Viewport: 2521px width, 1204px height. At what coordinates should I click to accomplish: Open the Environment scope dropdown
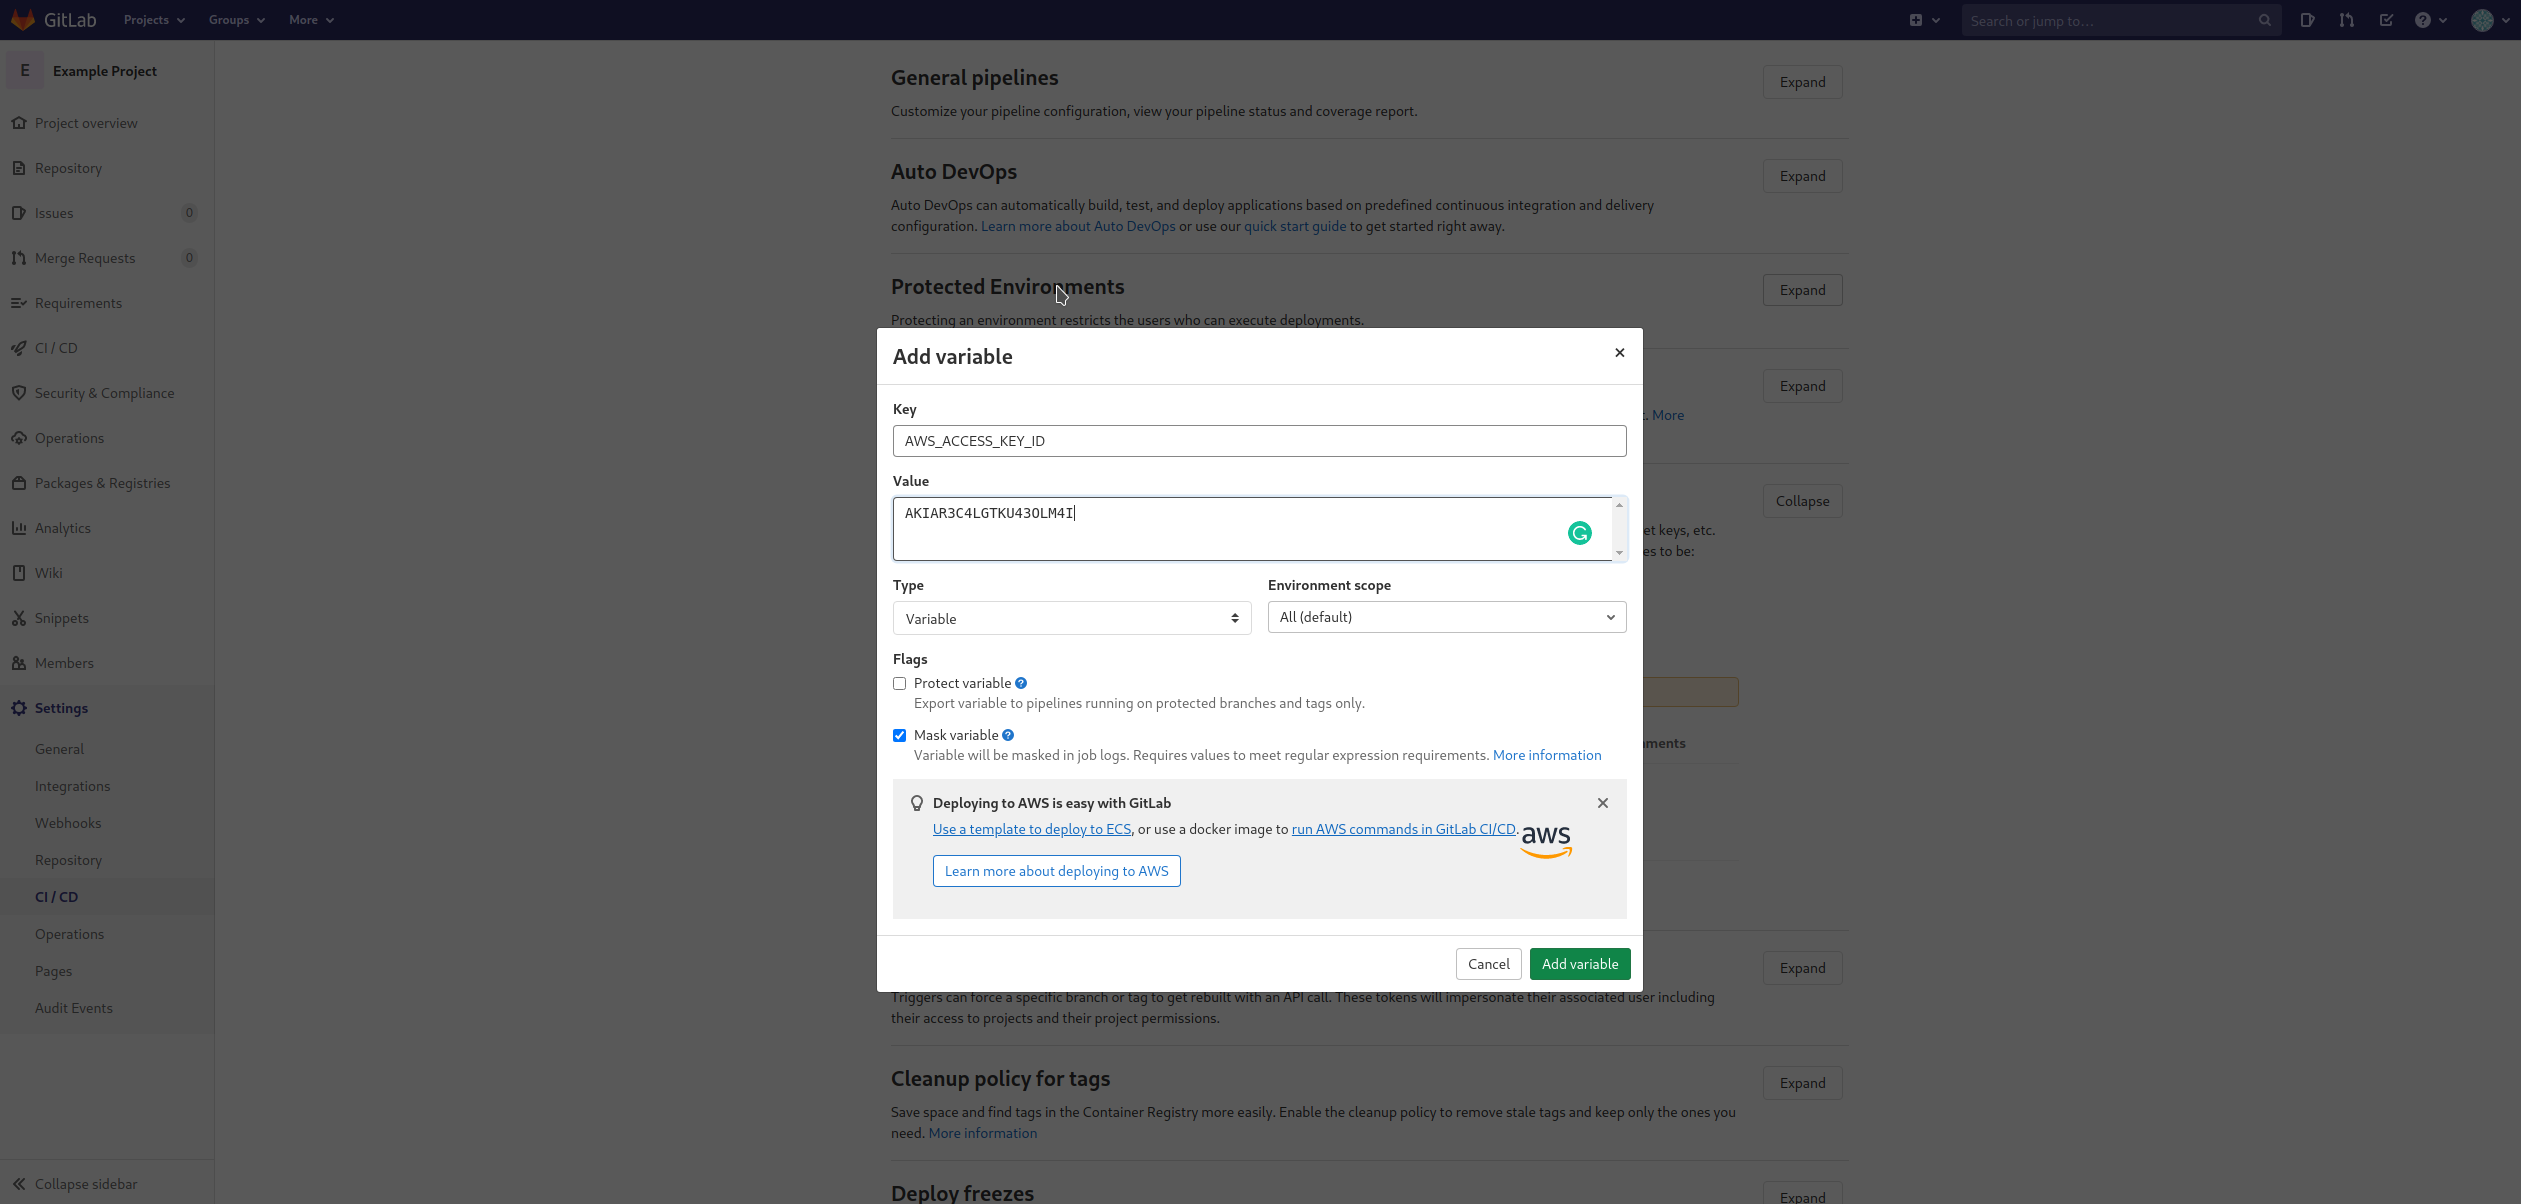[x=1446, y=617]
